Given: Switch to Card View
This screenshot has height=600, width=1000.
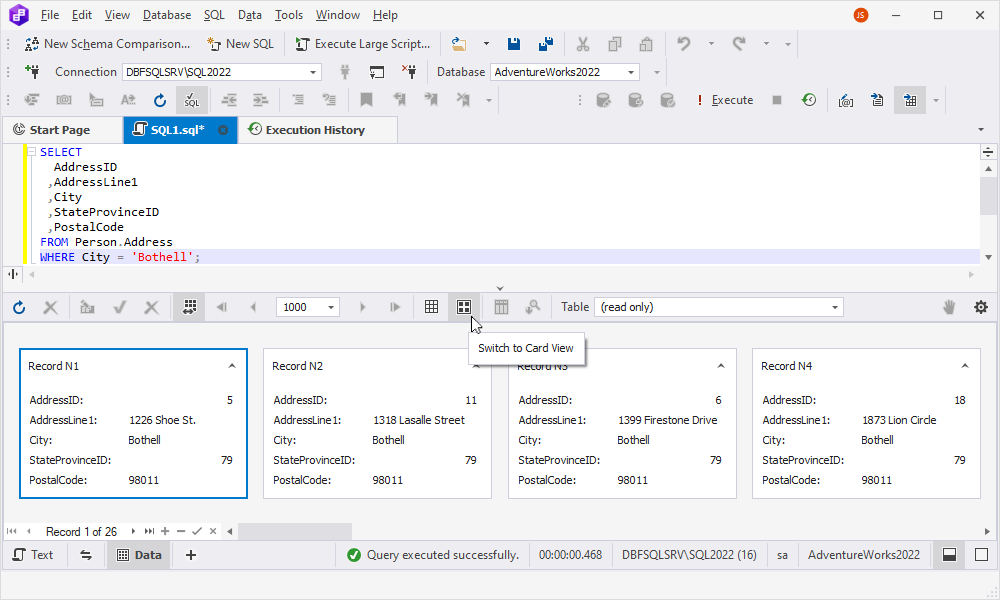Looking at the screenshot, I should coord(464,307).
